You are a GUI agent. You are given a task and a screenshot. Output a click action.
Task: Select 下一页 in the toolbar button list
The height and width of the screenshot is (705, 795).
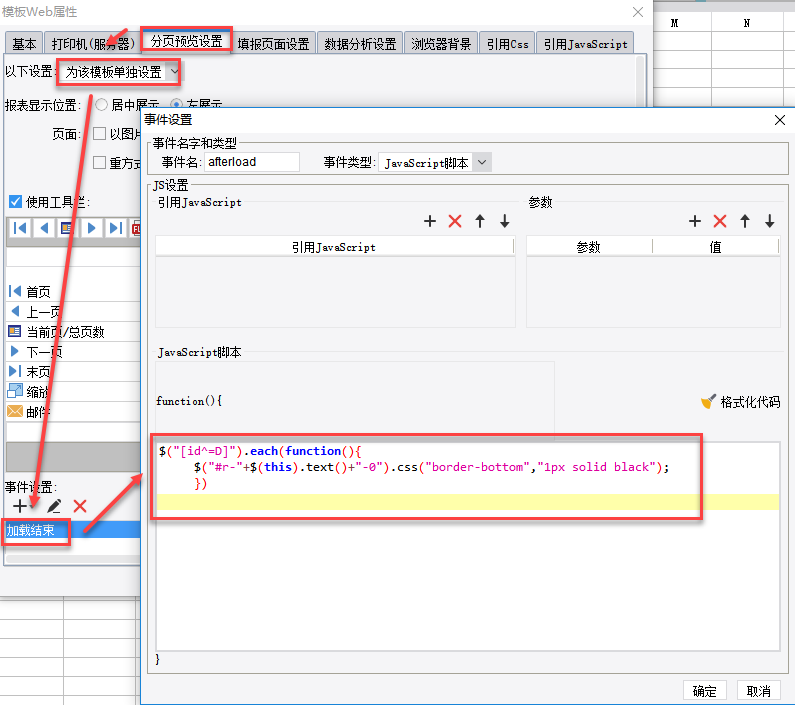(x=74, y=351)
